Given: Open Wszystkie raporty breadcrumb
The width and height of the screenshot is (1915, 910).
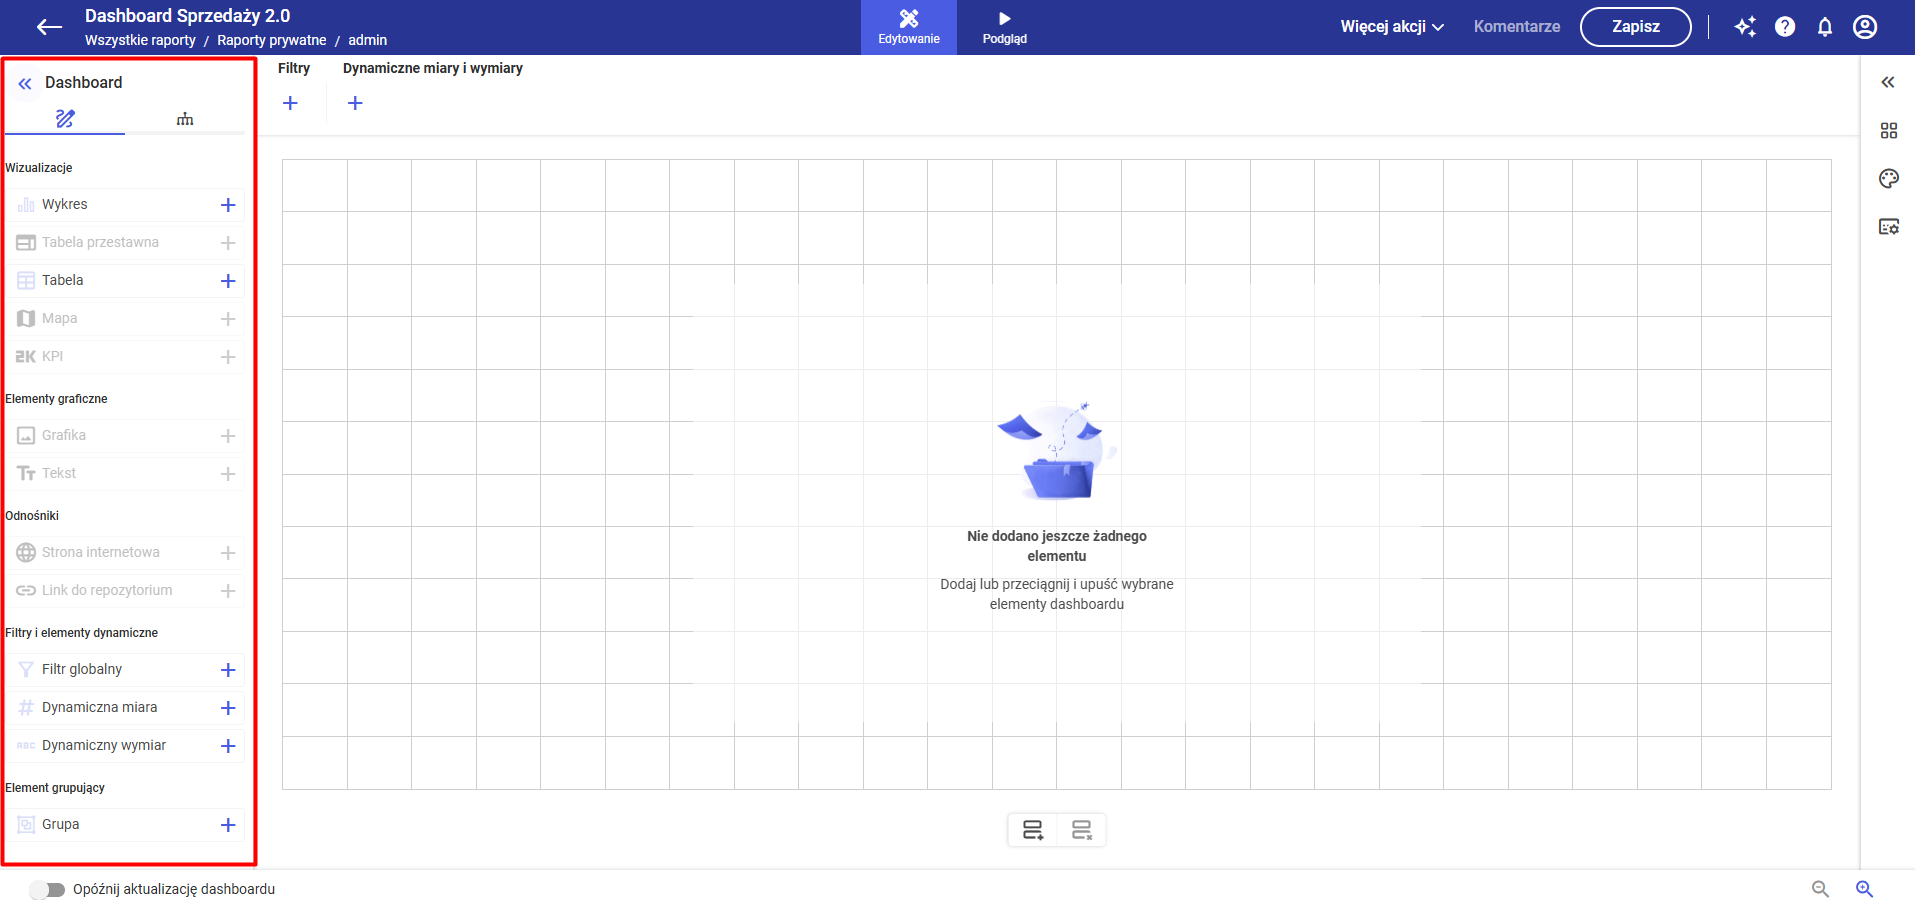Looking at the screenshot, I should point(140,41).
